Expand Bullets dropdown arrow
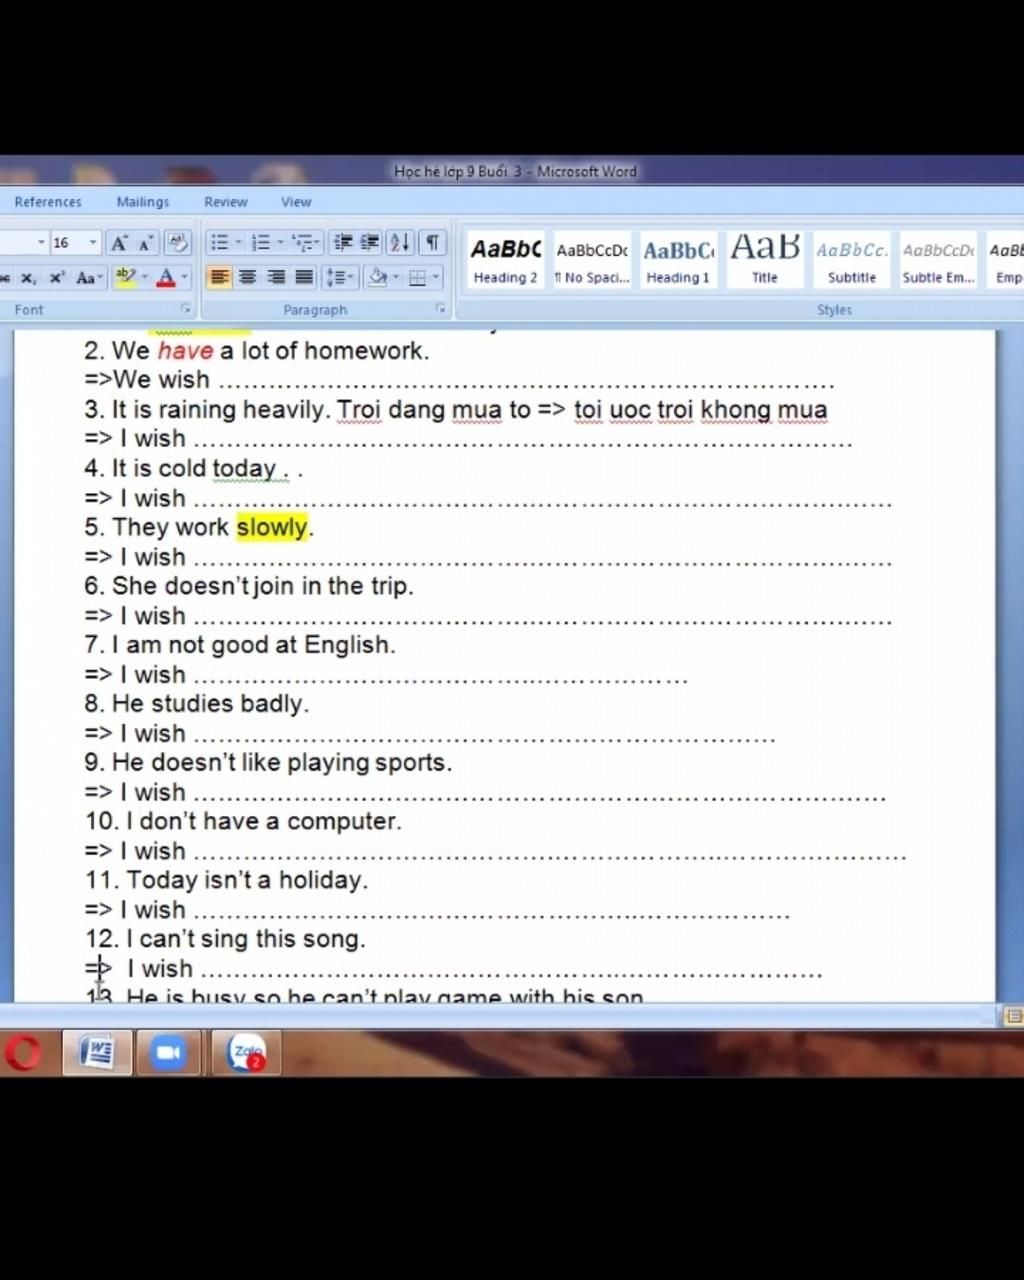Image resolution: width=1024 pixels, height=1280 pixels. click(x=238, y=243)
